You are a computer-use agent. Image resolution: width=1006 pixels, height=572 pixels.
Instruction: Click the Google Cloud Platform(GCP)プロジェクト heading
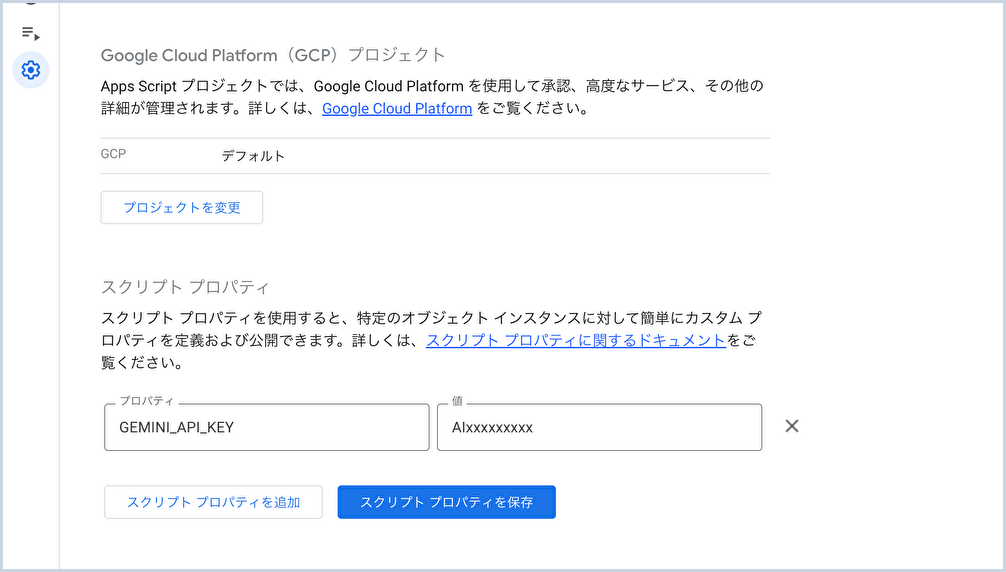click(x=273, y=55)
